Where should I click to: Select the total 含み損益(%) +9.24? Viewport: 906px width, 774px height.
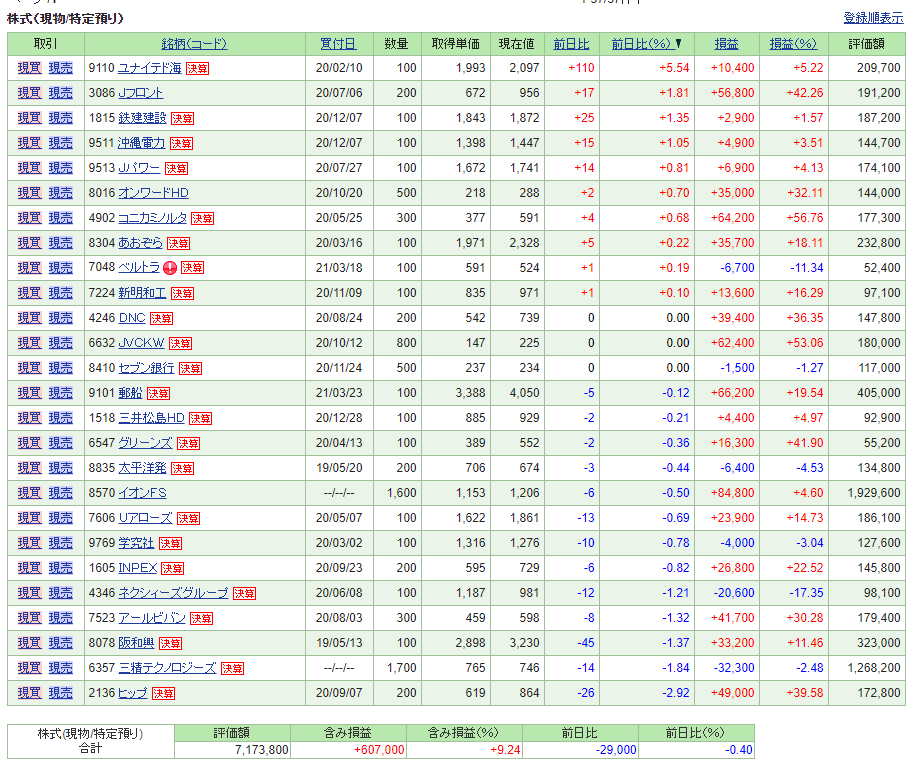pos(505,750)
